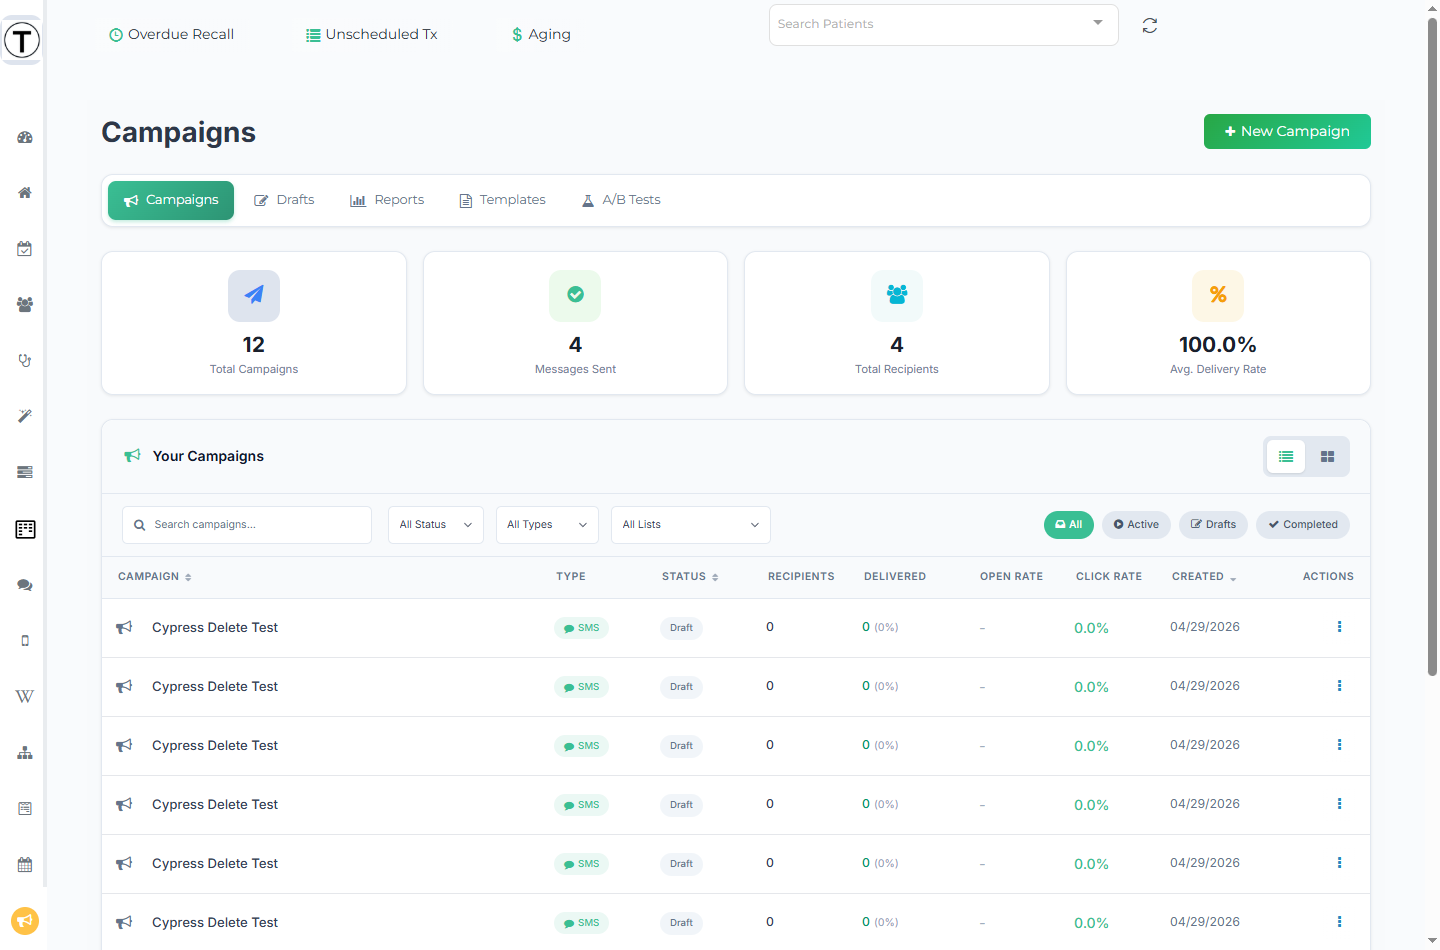Select the Campaigns tab

pos(171,200)
